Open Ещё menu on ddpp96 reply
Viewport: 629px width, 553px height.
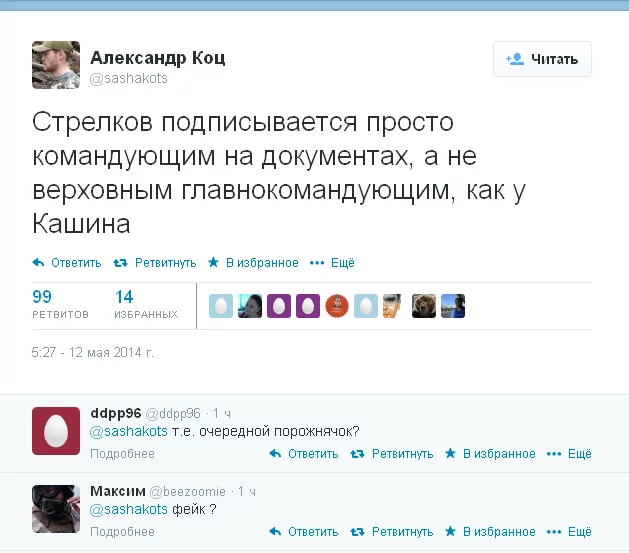pyautogui.click(x=569, y=454)
